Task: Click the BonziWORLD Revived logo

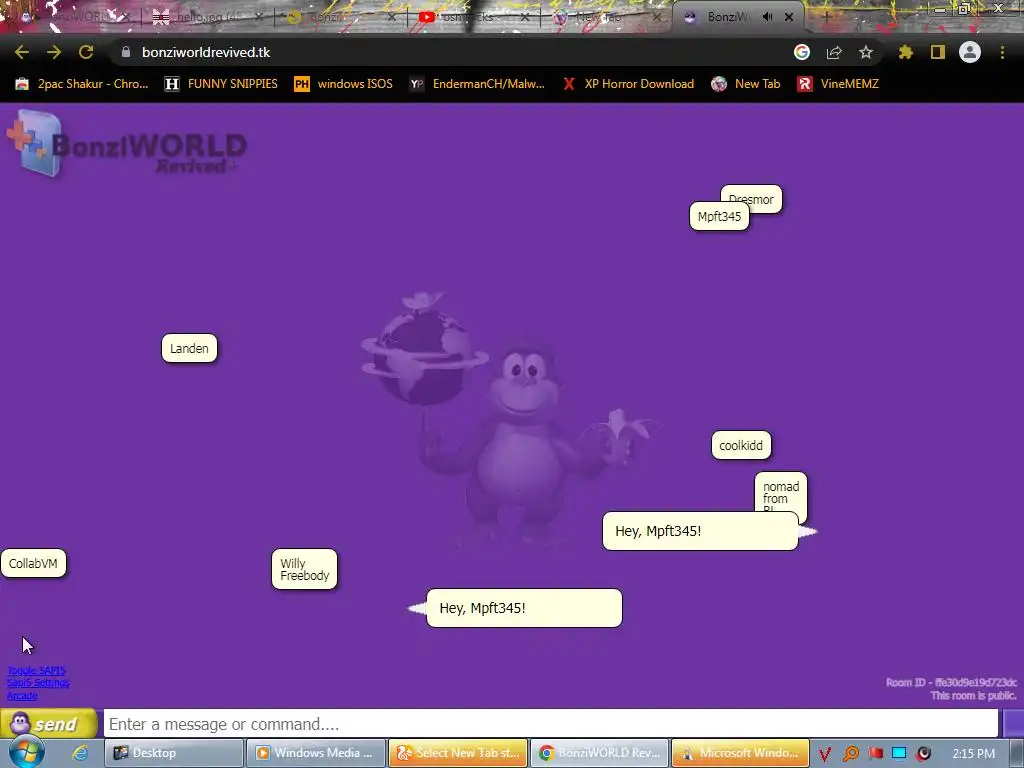Action: (x=127, y=144)
